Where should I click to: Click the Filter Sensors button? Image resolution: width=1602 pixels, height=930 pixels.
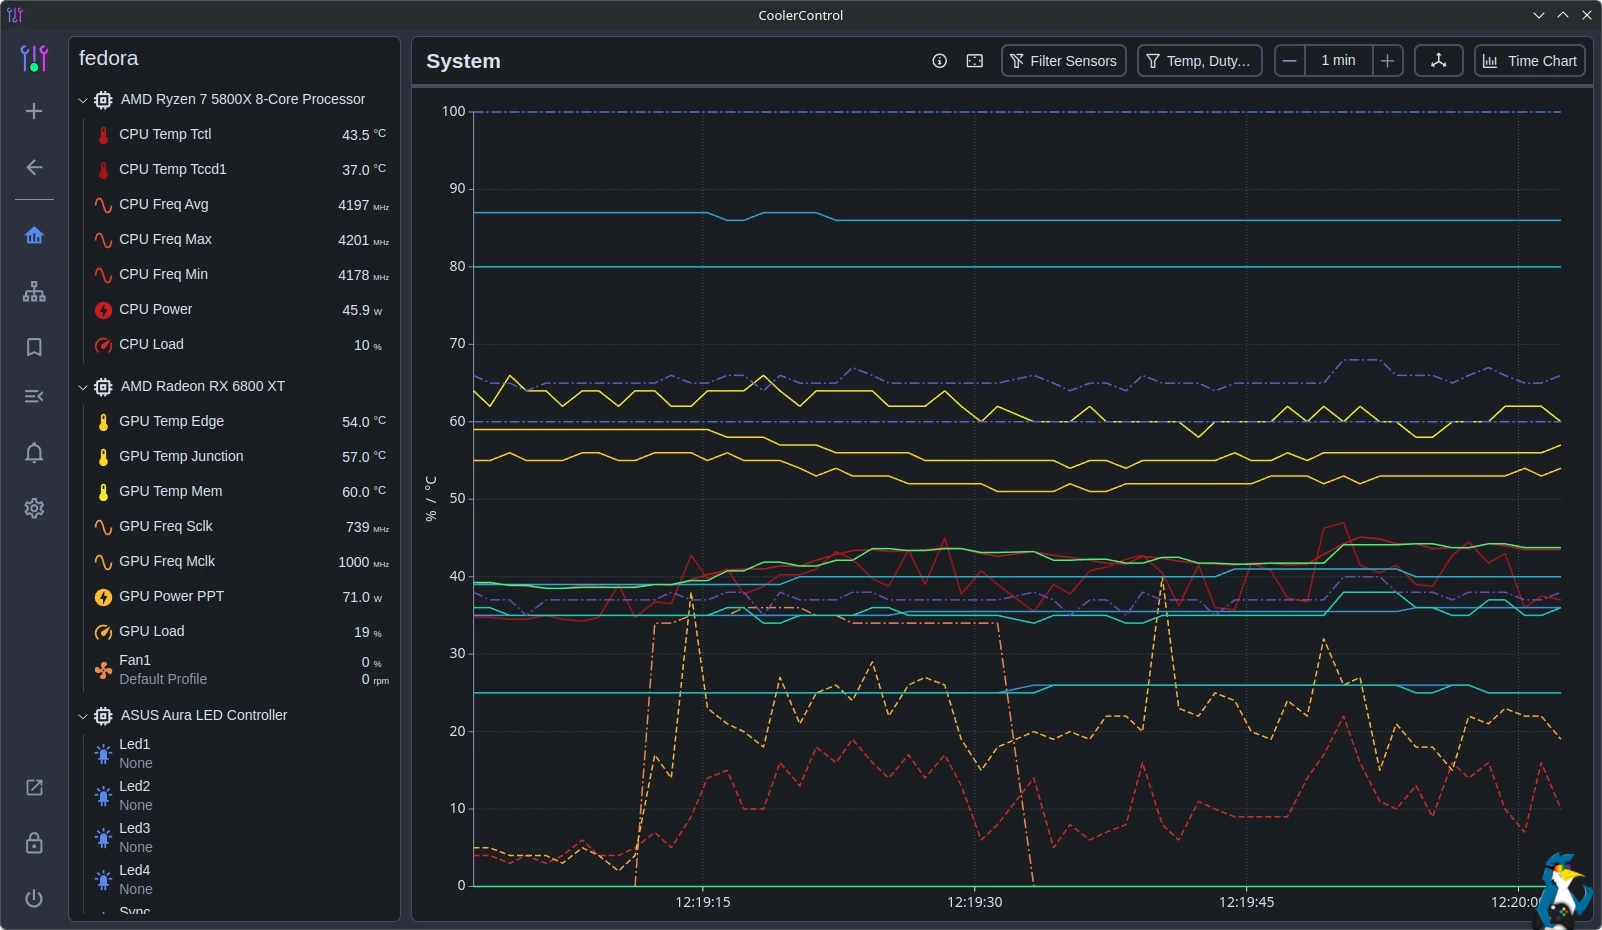point(1063,61)
